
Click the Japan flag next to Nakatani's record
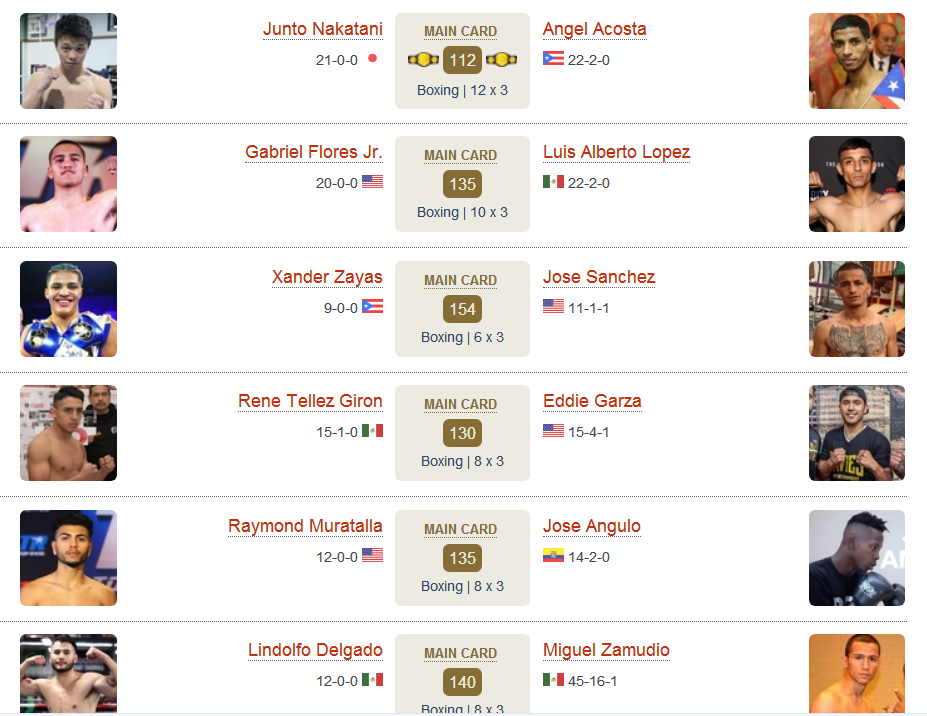tap(372, 59)
